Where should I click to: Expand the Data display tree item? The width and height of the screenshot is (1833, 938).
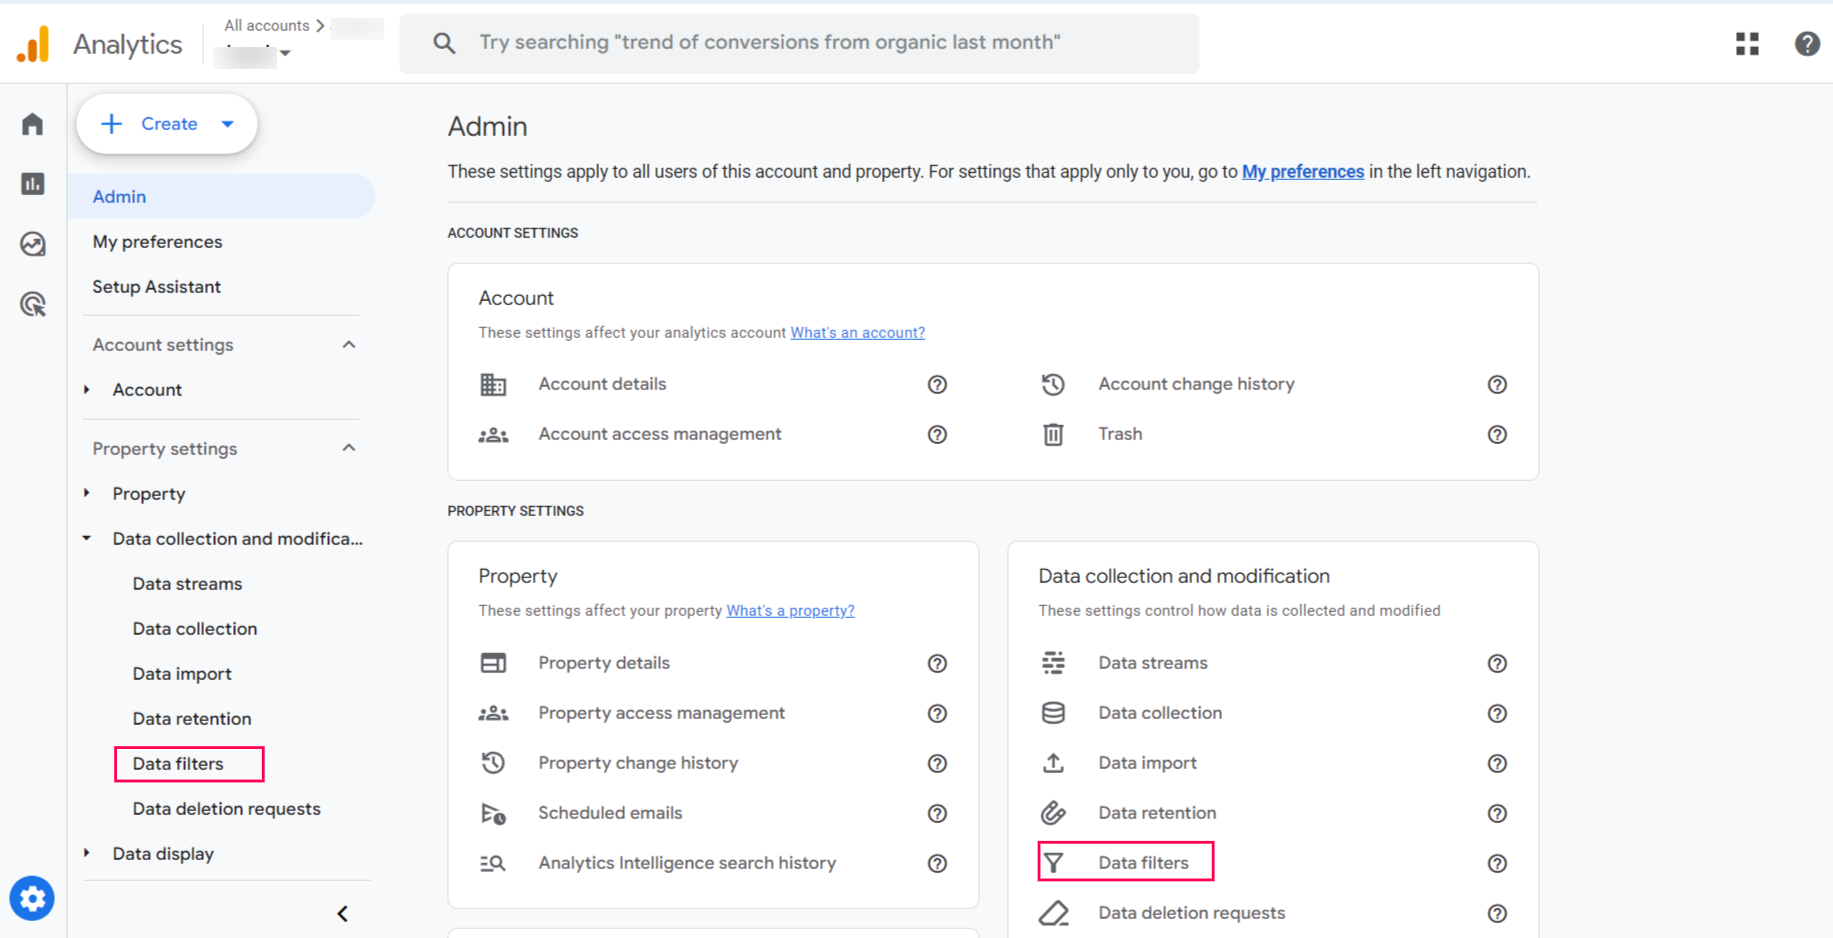[87, 853]
